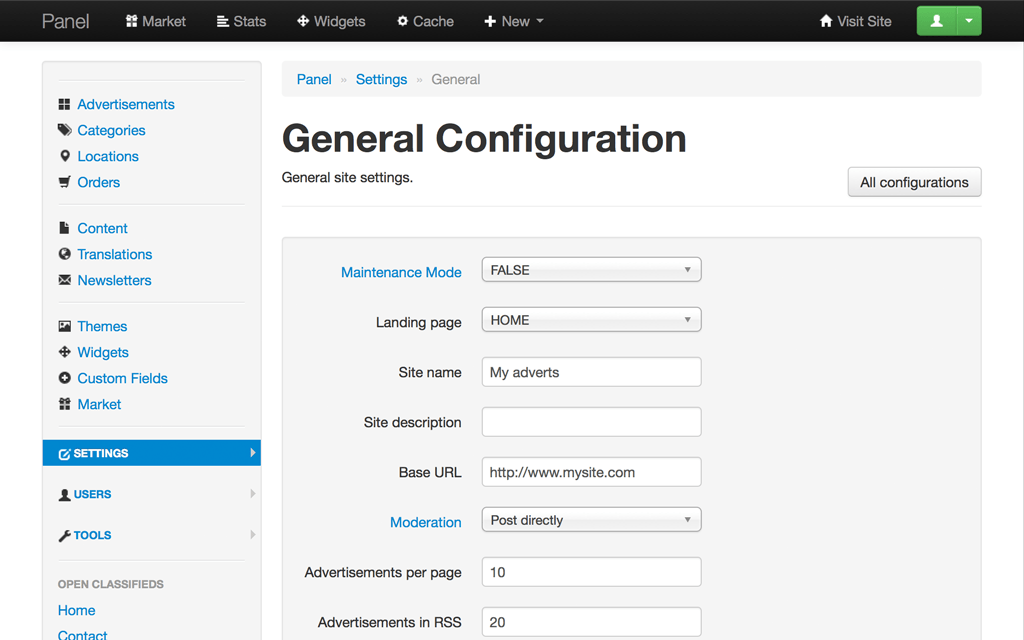Click the Themes picture icon

pos(64,326)
